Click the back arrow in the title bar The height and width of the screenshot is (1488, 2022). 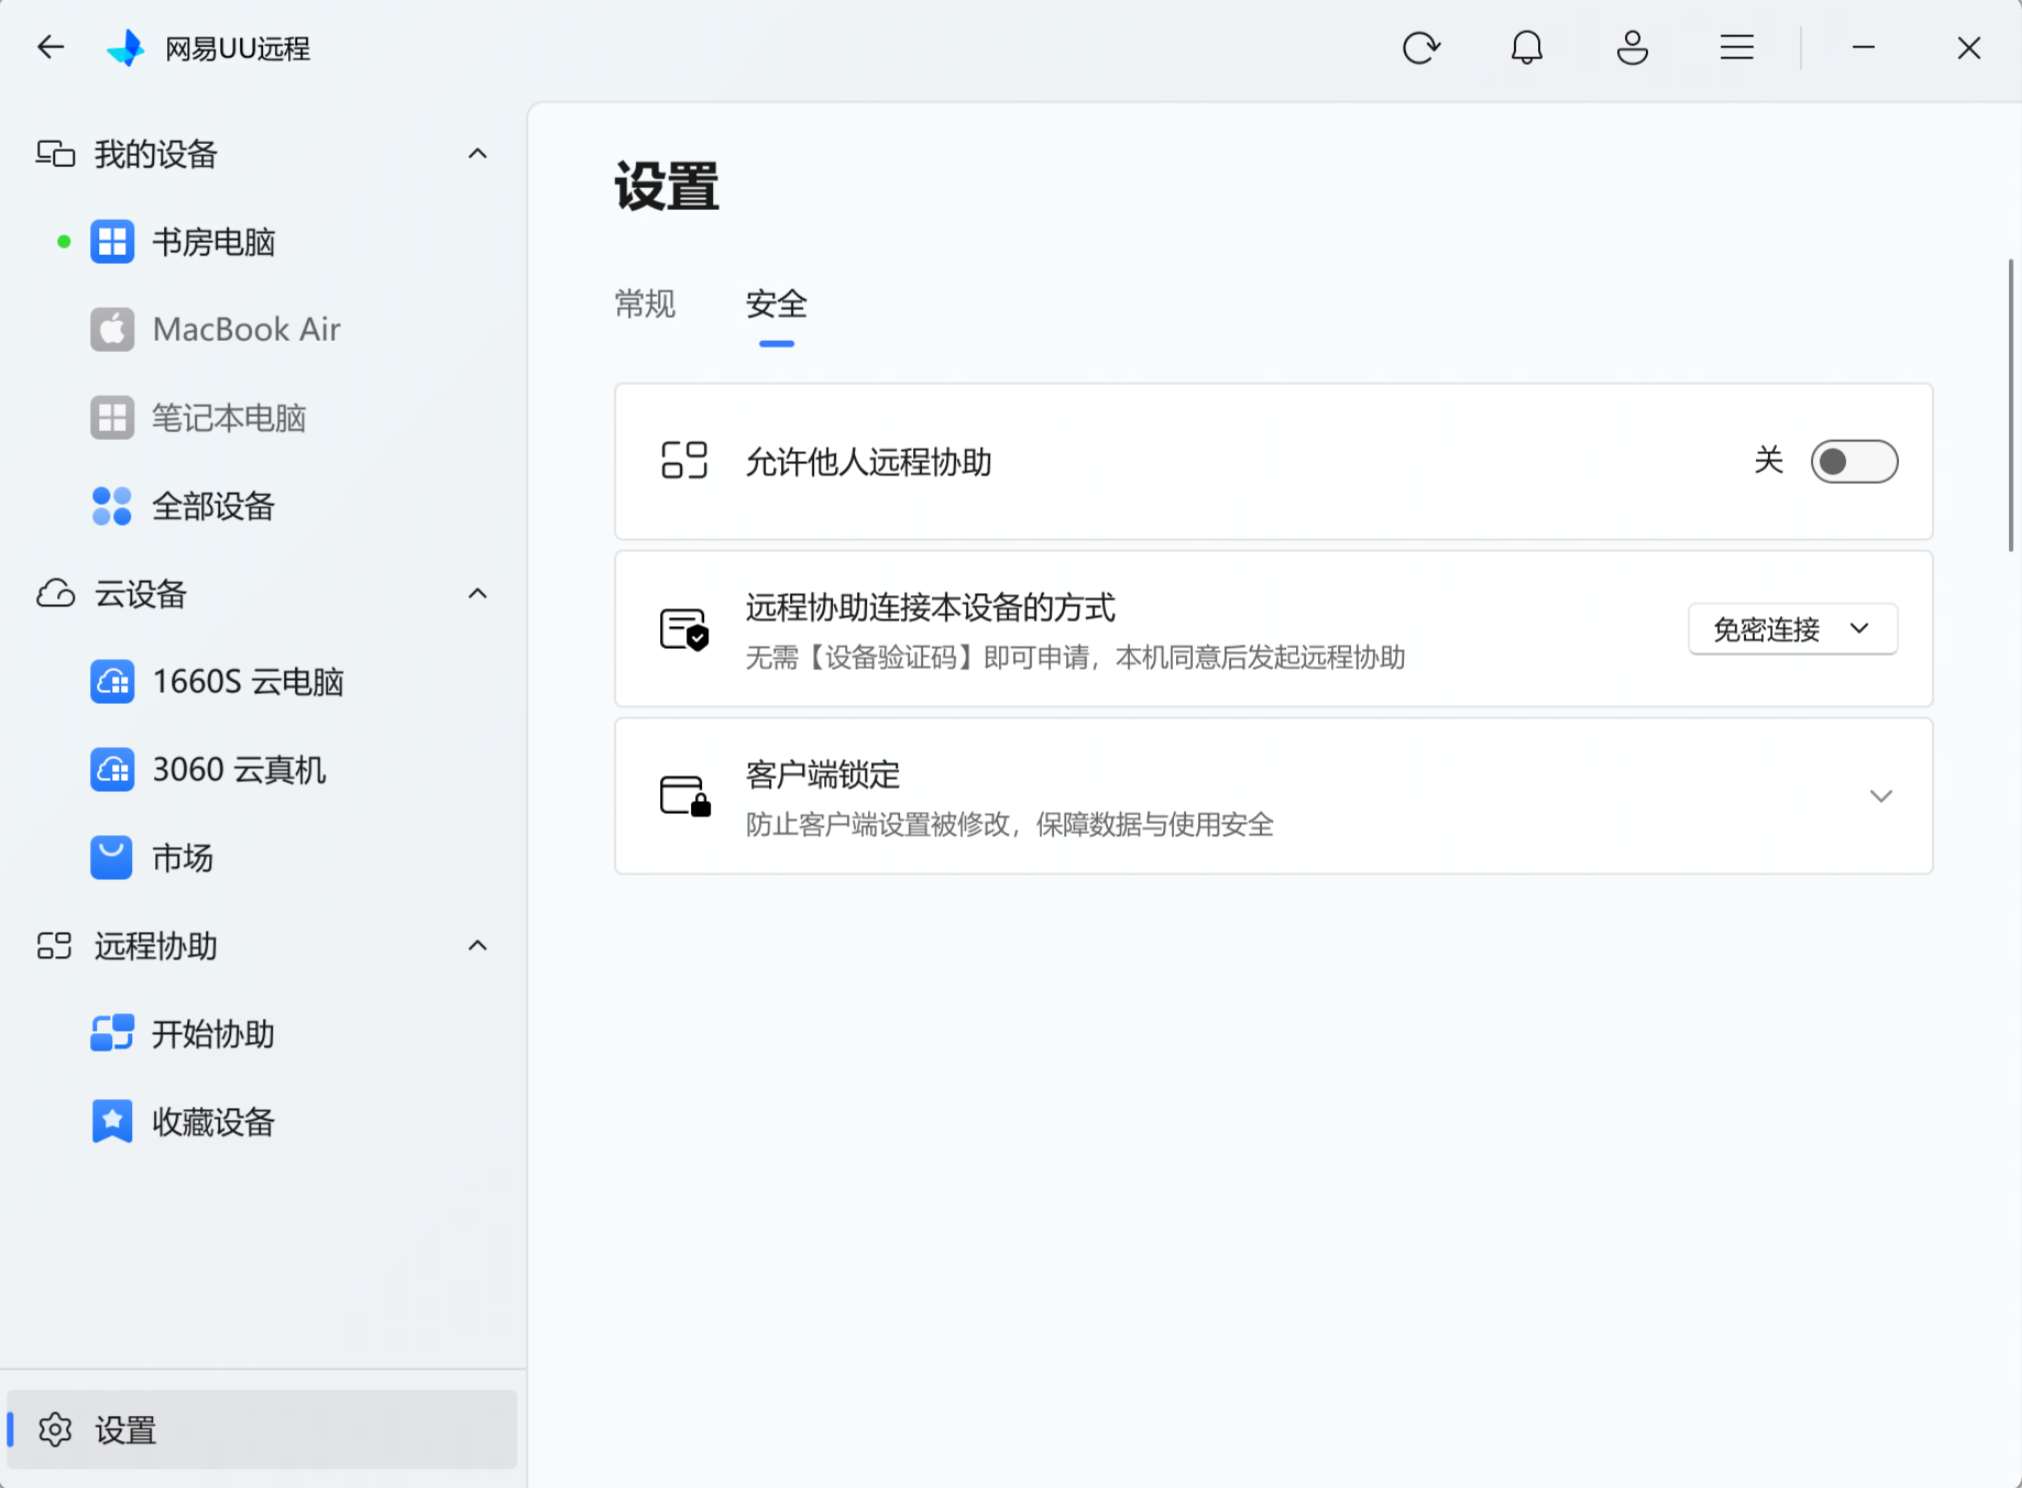click(x=50, y=47)
